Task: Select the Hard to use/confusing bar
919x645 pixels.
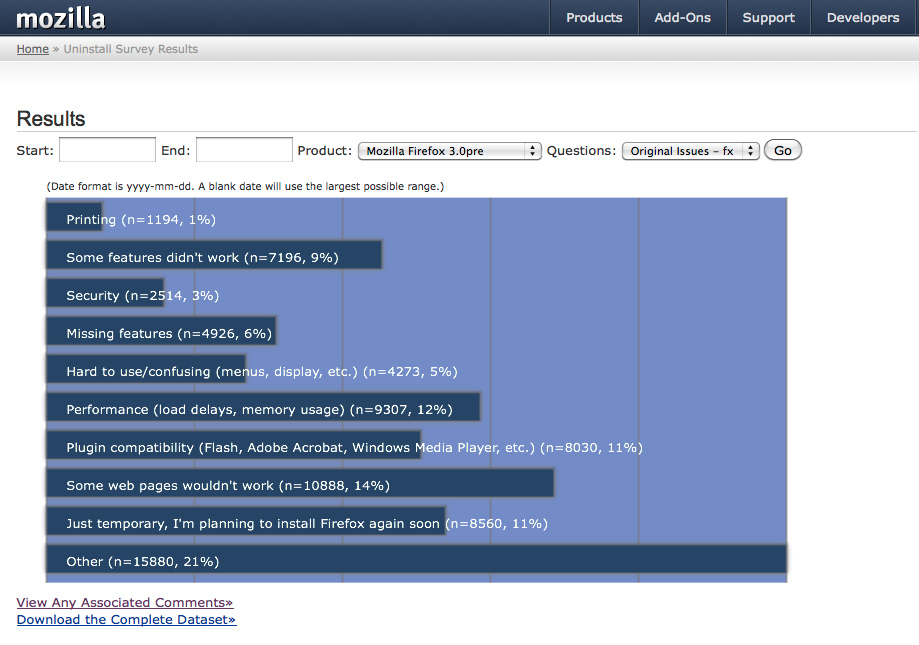Action: click(x=146, y=370)
